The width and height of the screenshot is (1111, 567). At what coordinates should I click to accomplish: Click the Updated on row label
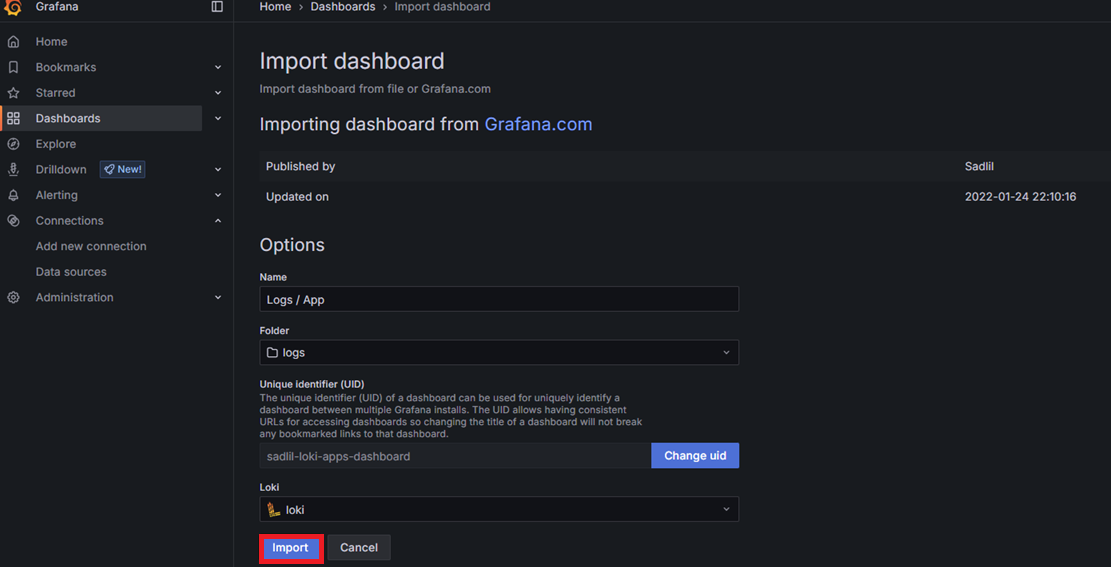(x=297, y=196)
